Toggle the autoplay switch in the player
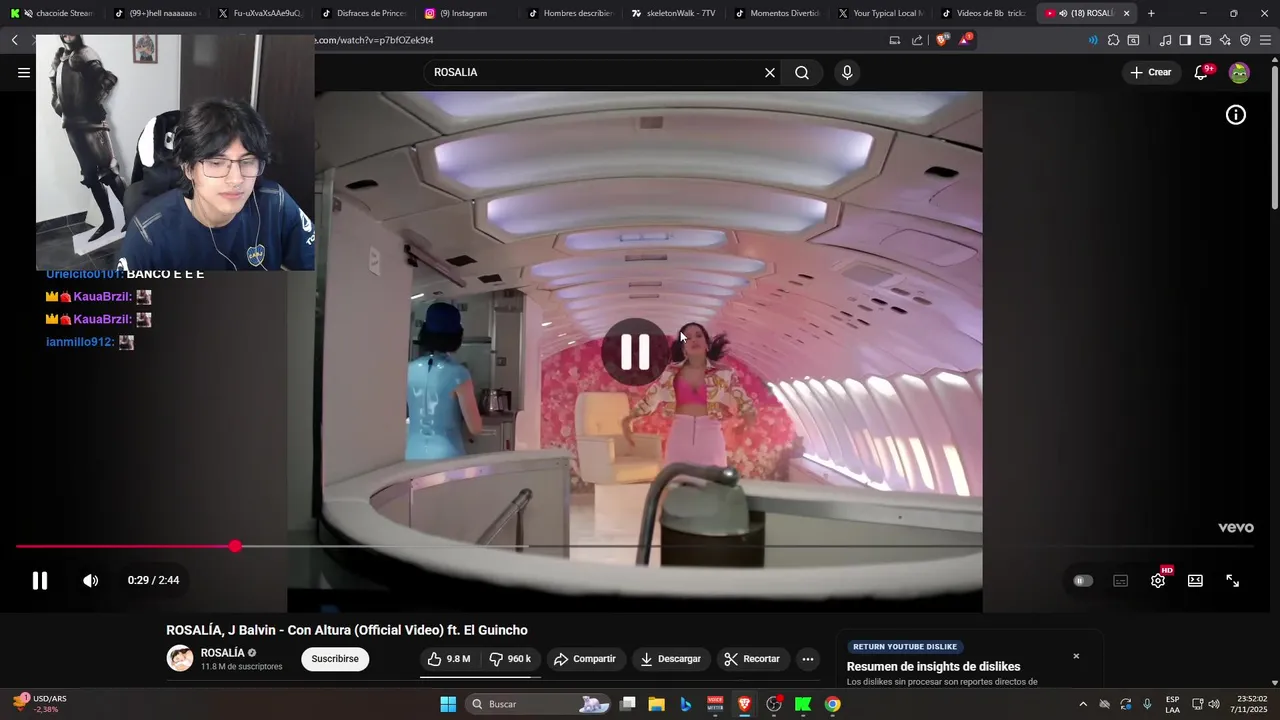1280x720 pixels. tap(1083, 581)
